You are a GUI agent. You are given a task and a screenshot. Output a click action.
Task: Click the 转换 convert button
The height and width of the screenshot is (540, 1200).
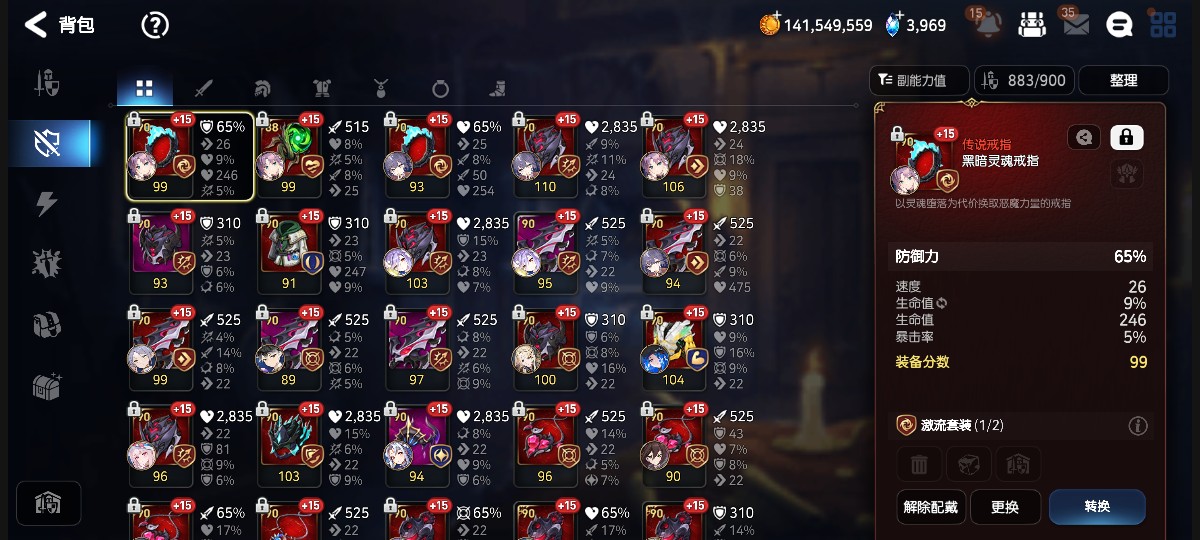pos(1097,507)
